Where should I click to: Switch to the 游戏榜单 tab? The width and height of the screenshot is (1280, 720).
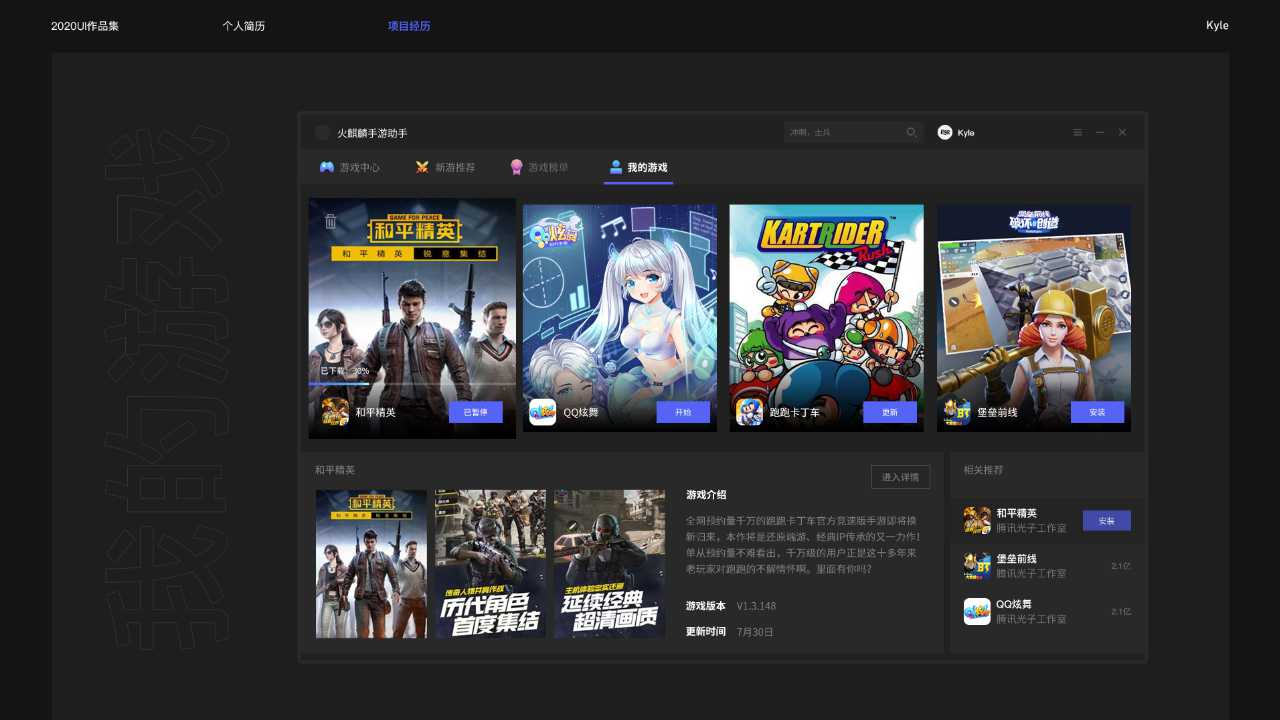click(539, 167)
